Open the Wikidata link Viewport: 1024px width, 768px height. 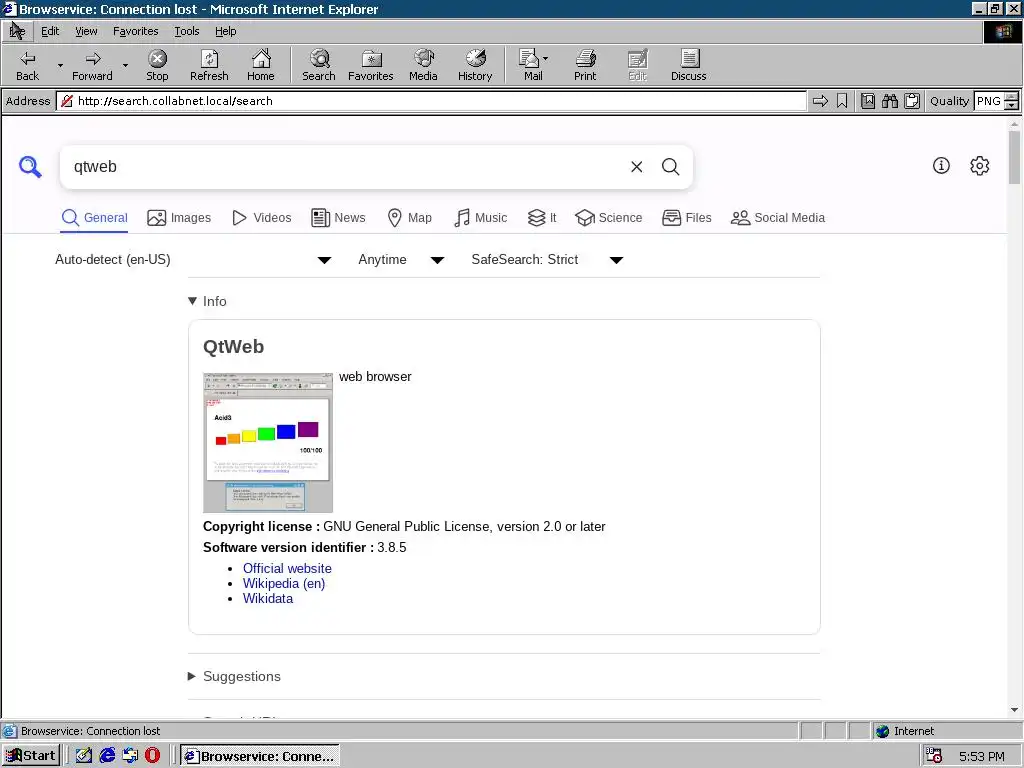tap(268, 598)
